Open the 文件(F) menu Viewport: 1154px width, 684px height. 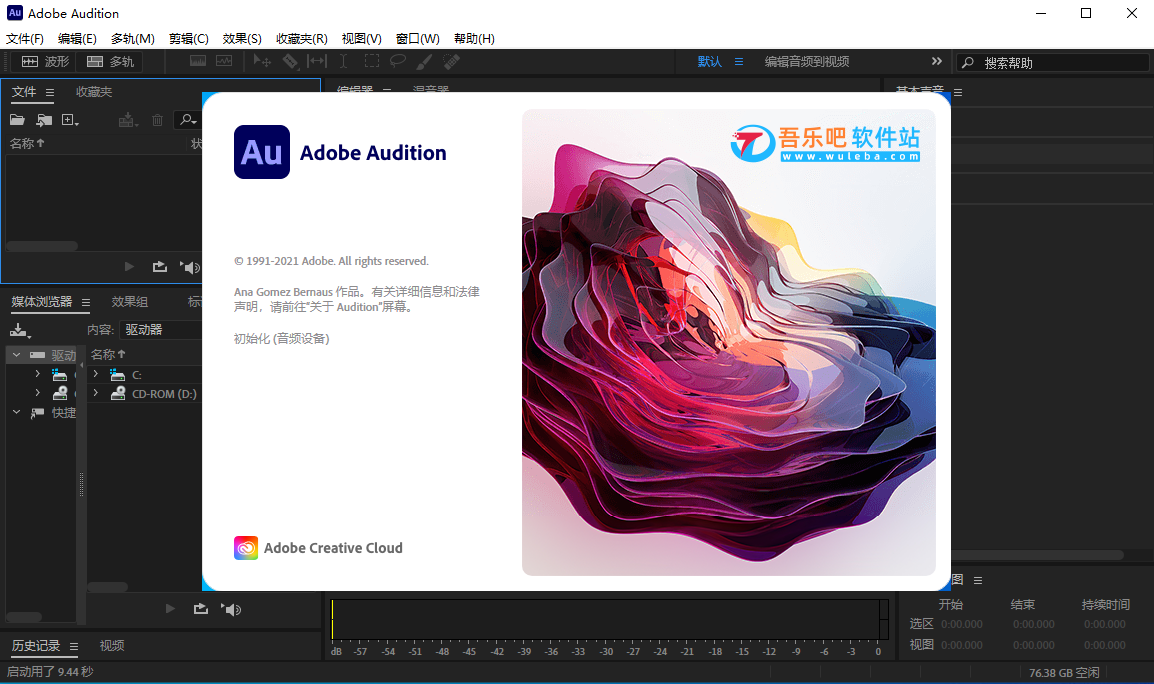pyautogui.click(x=25, y=38)
